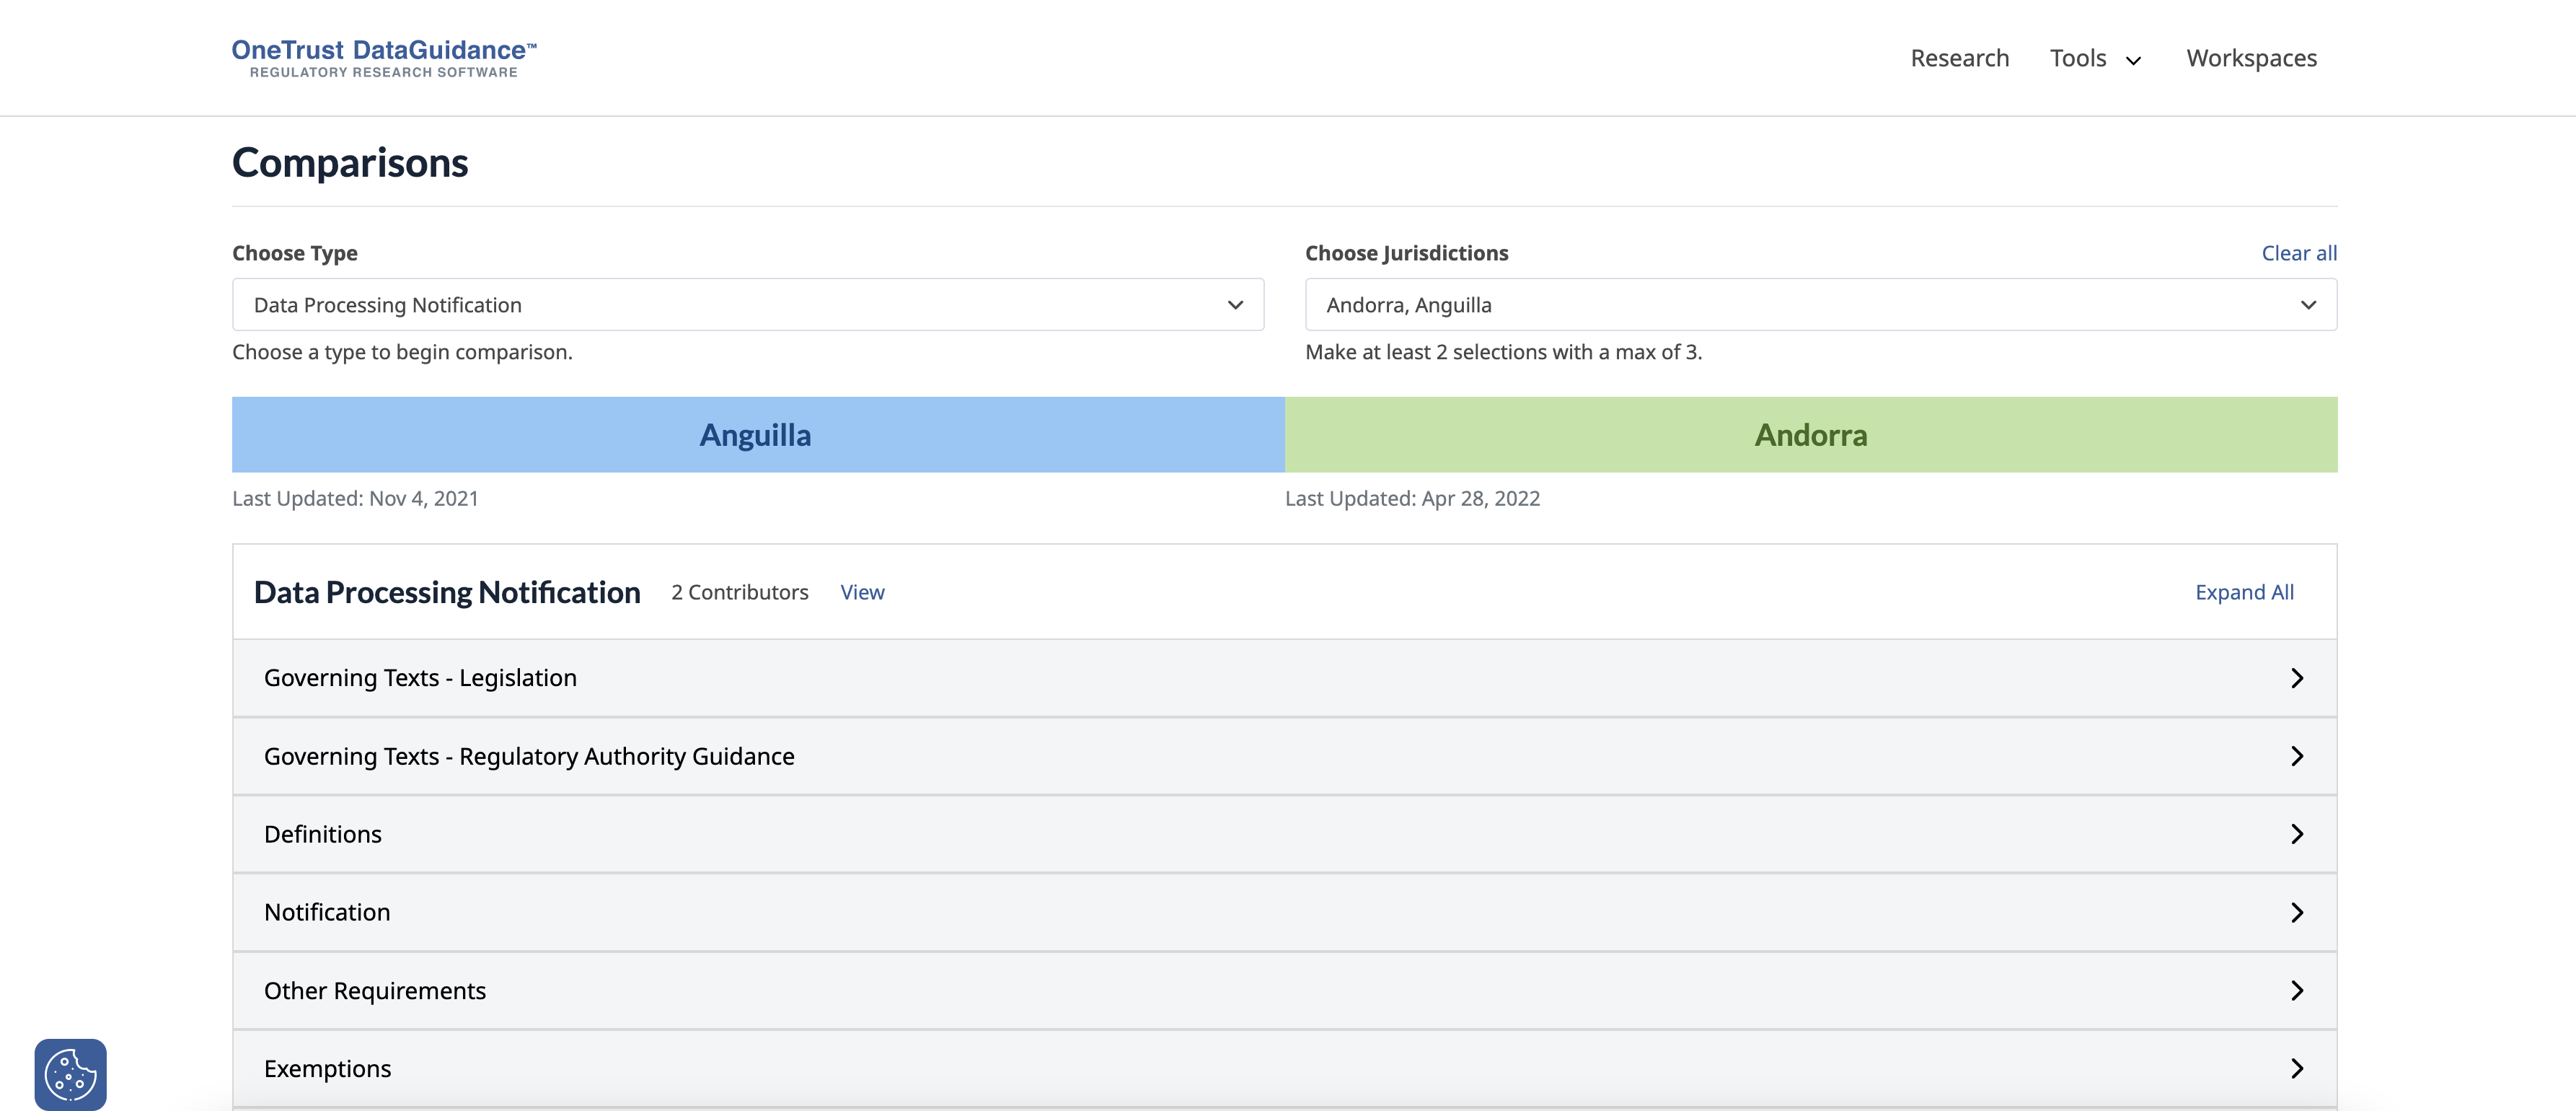Image resolution: width=2576 pixels, height=1111 pixels.
Task: Expand Governing Texts - Legislation row
Action: pos(1284,678)
